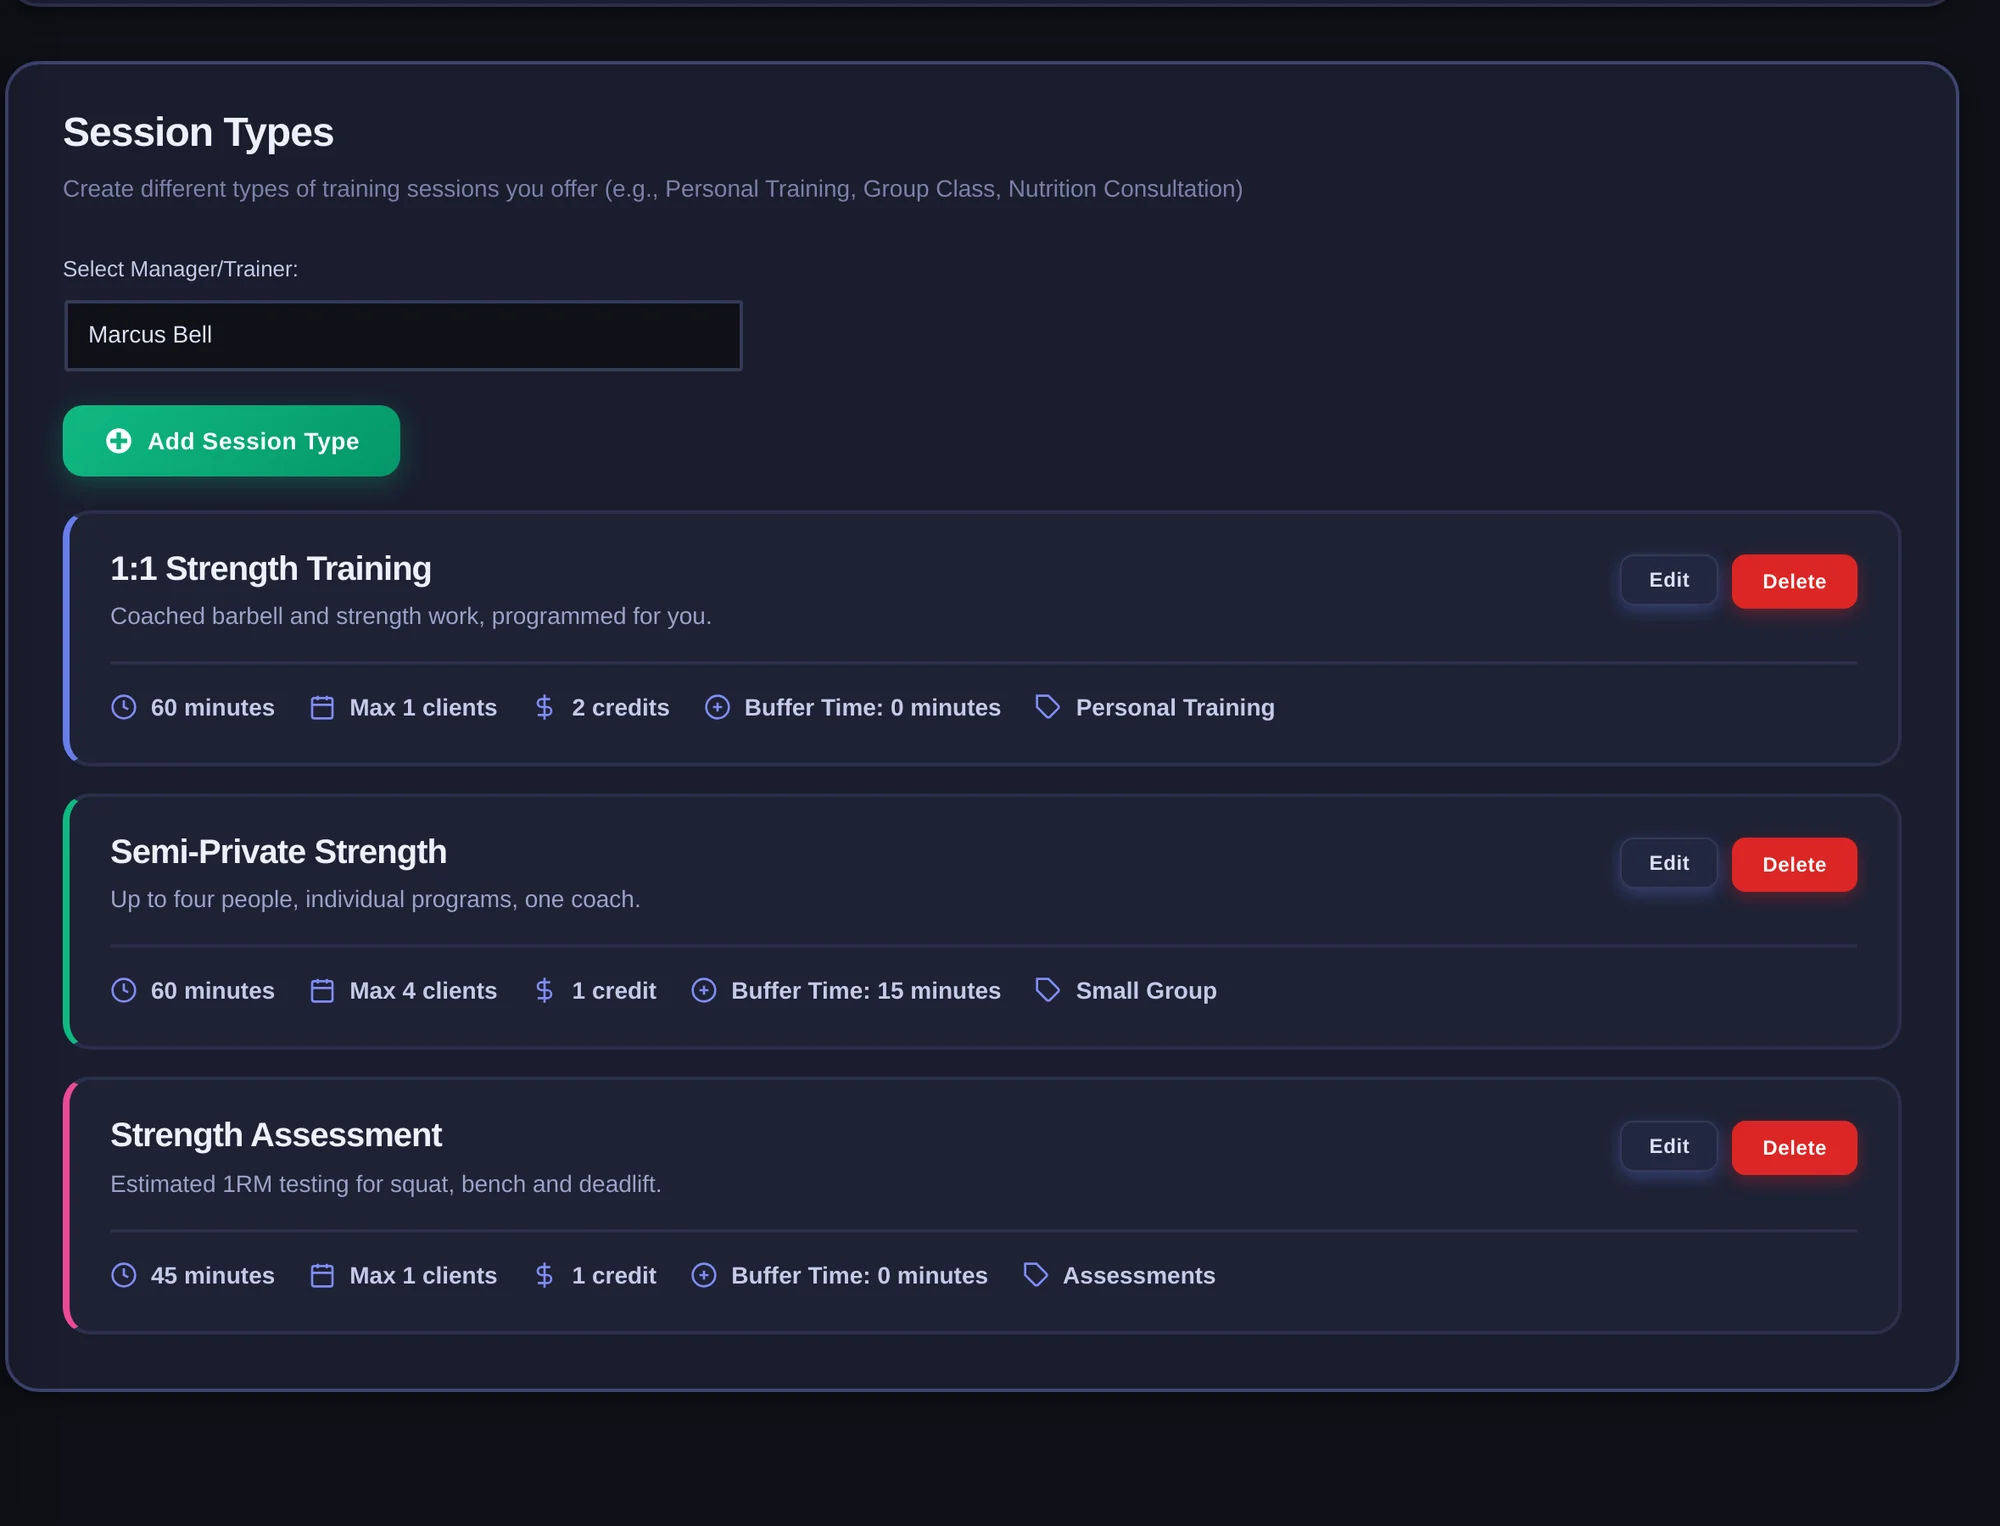Click calendar icon beside Max 4 clients

click(322, 990)
